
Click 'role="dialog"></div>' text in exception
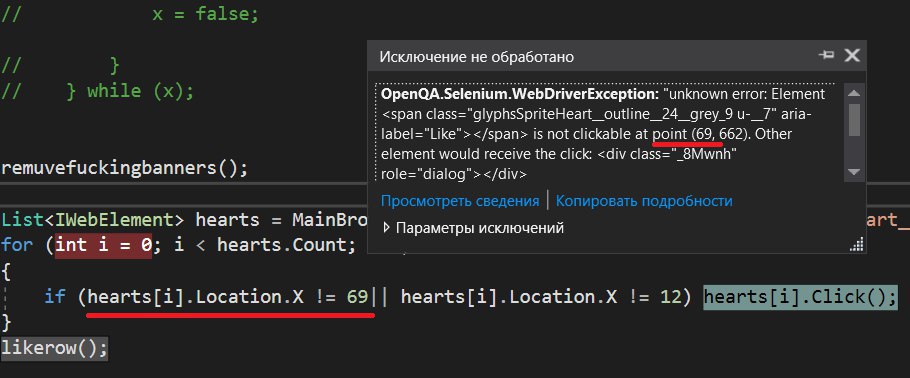pos(454,174)
